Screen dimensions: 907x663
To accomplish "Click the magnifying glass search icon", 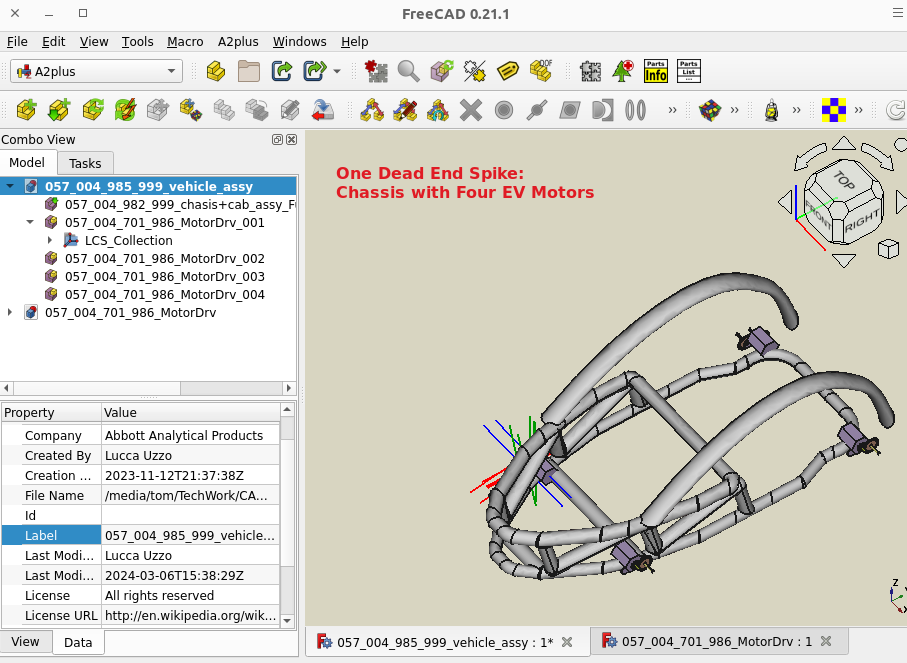I will point(408,71).
